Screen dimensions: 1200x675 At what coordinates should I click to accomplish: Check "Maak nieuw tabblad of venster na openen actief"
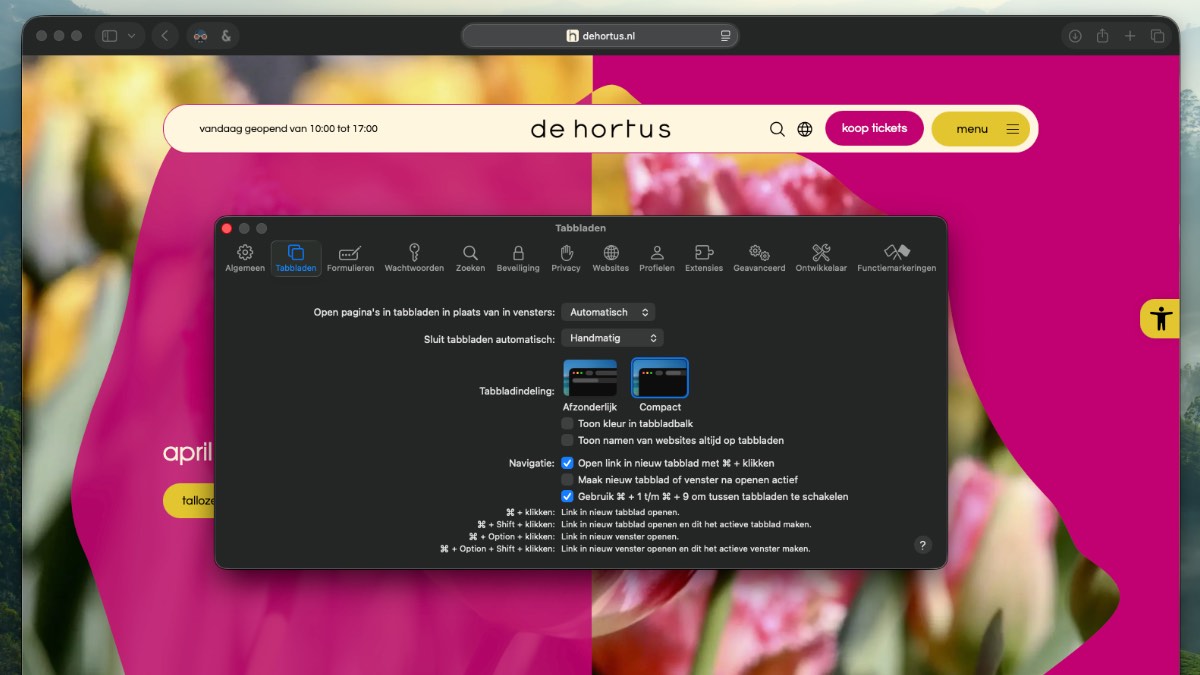click(x=567, y=479)
